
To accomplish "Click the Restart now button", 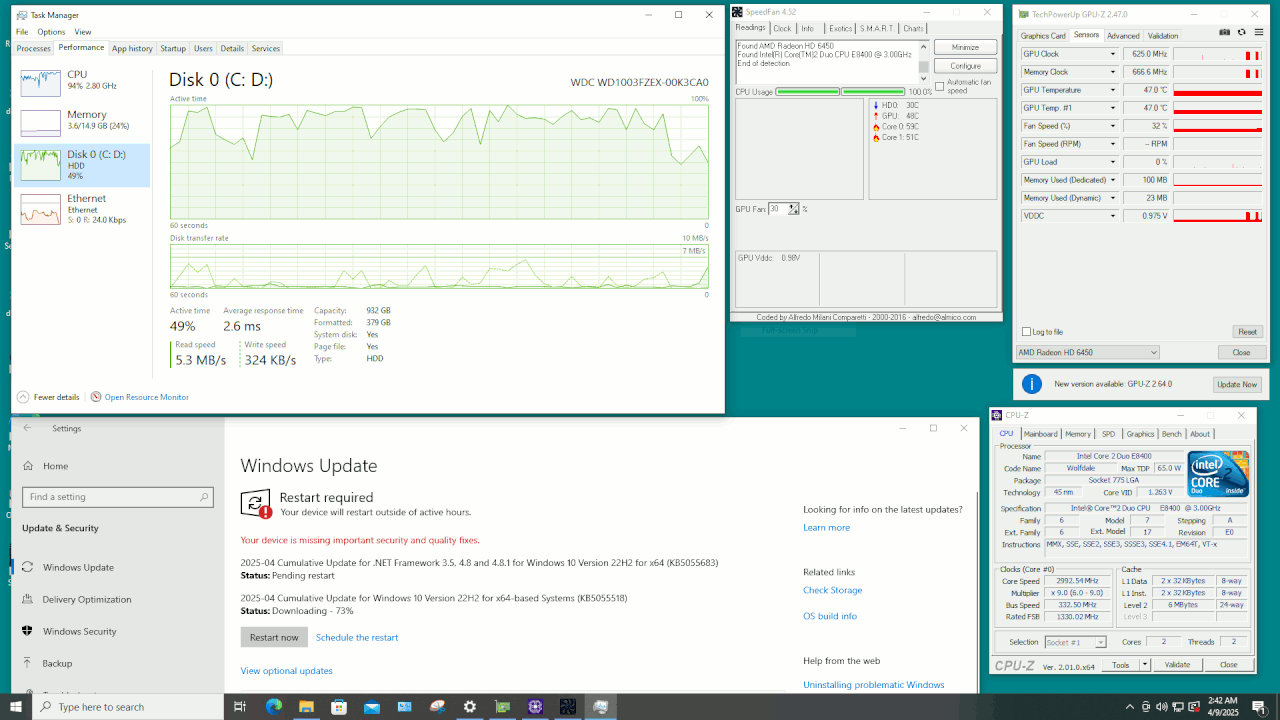I will click(274, 637).
